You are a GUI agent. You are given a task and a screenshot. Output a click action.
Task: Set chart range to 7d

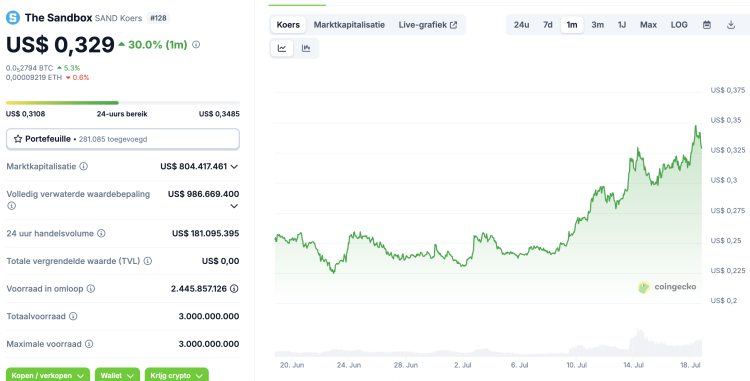(548, 25)
